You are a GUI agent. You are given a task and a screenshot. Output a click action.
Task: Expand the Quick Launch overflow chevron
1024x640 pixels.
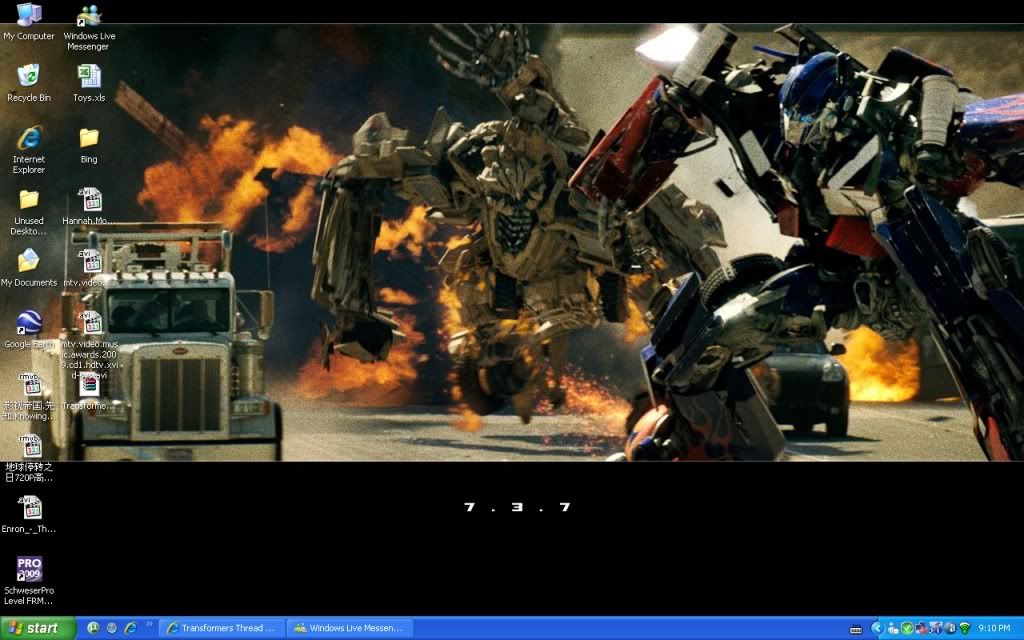(x=150, y=625)
